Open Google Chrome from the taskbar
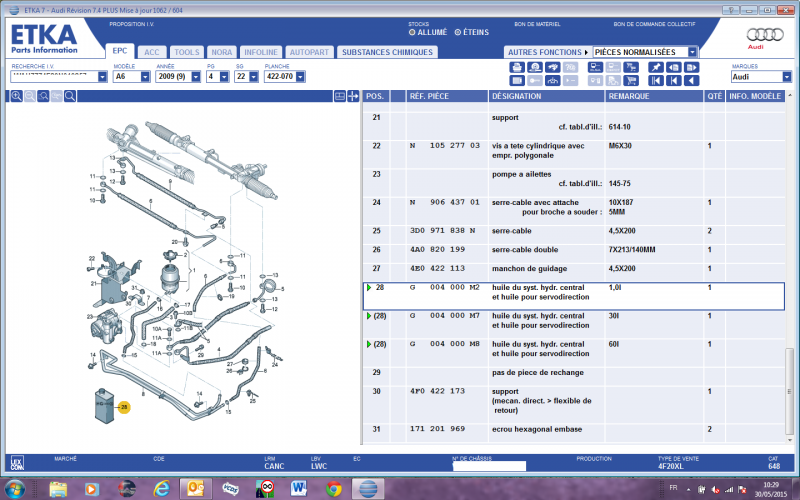 click(x=334, y=489)
